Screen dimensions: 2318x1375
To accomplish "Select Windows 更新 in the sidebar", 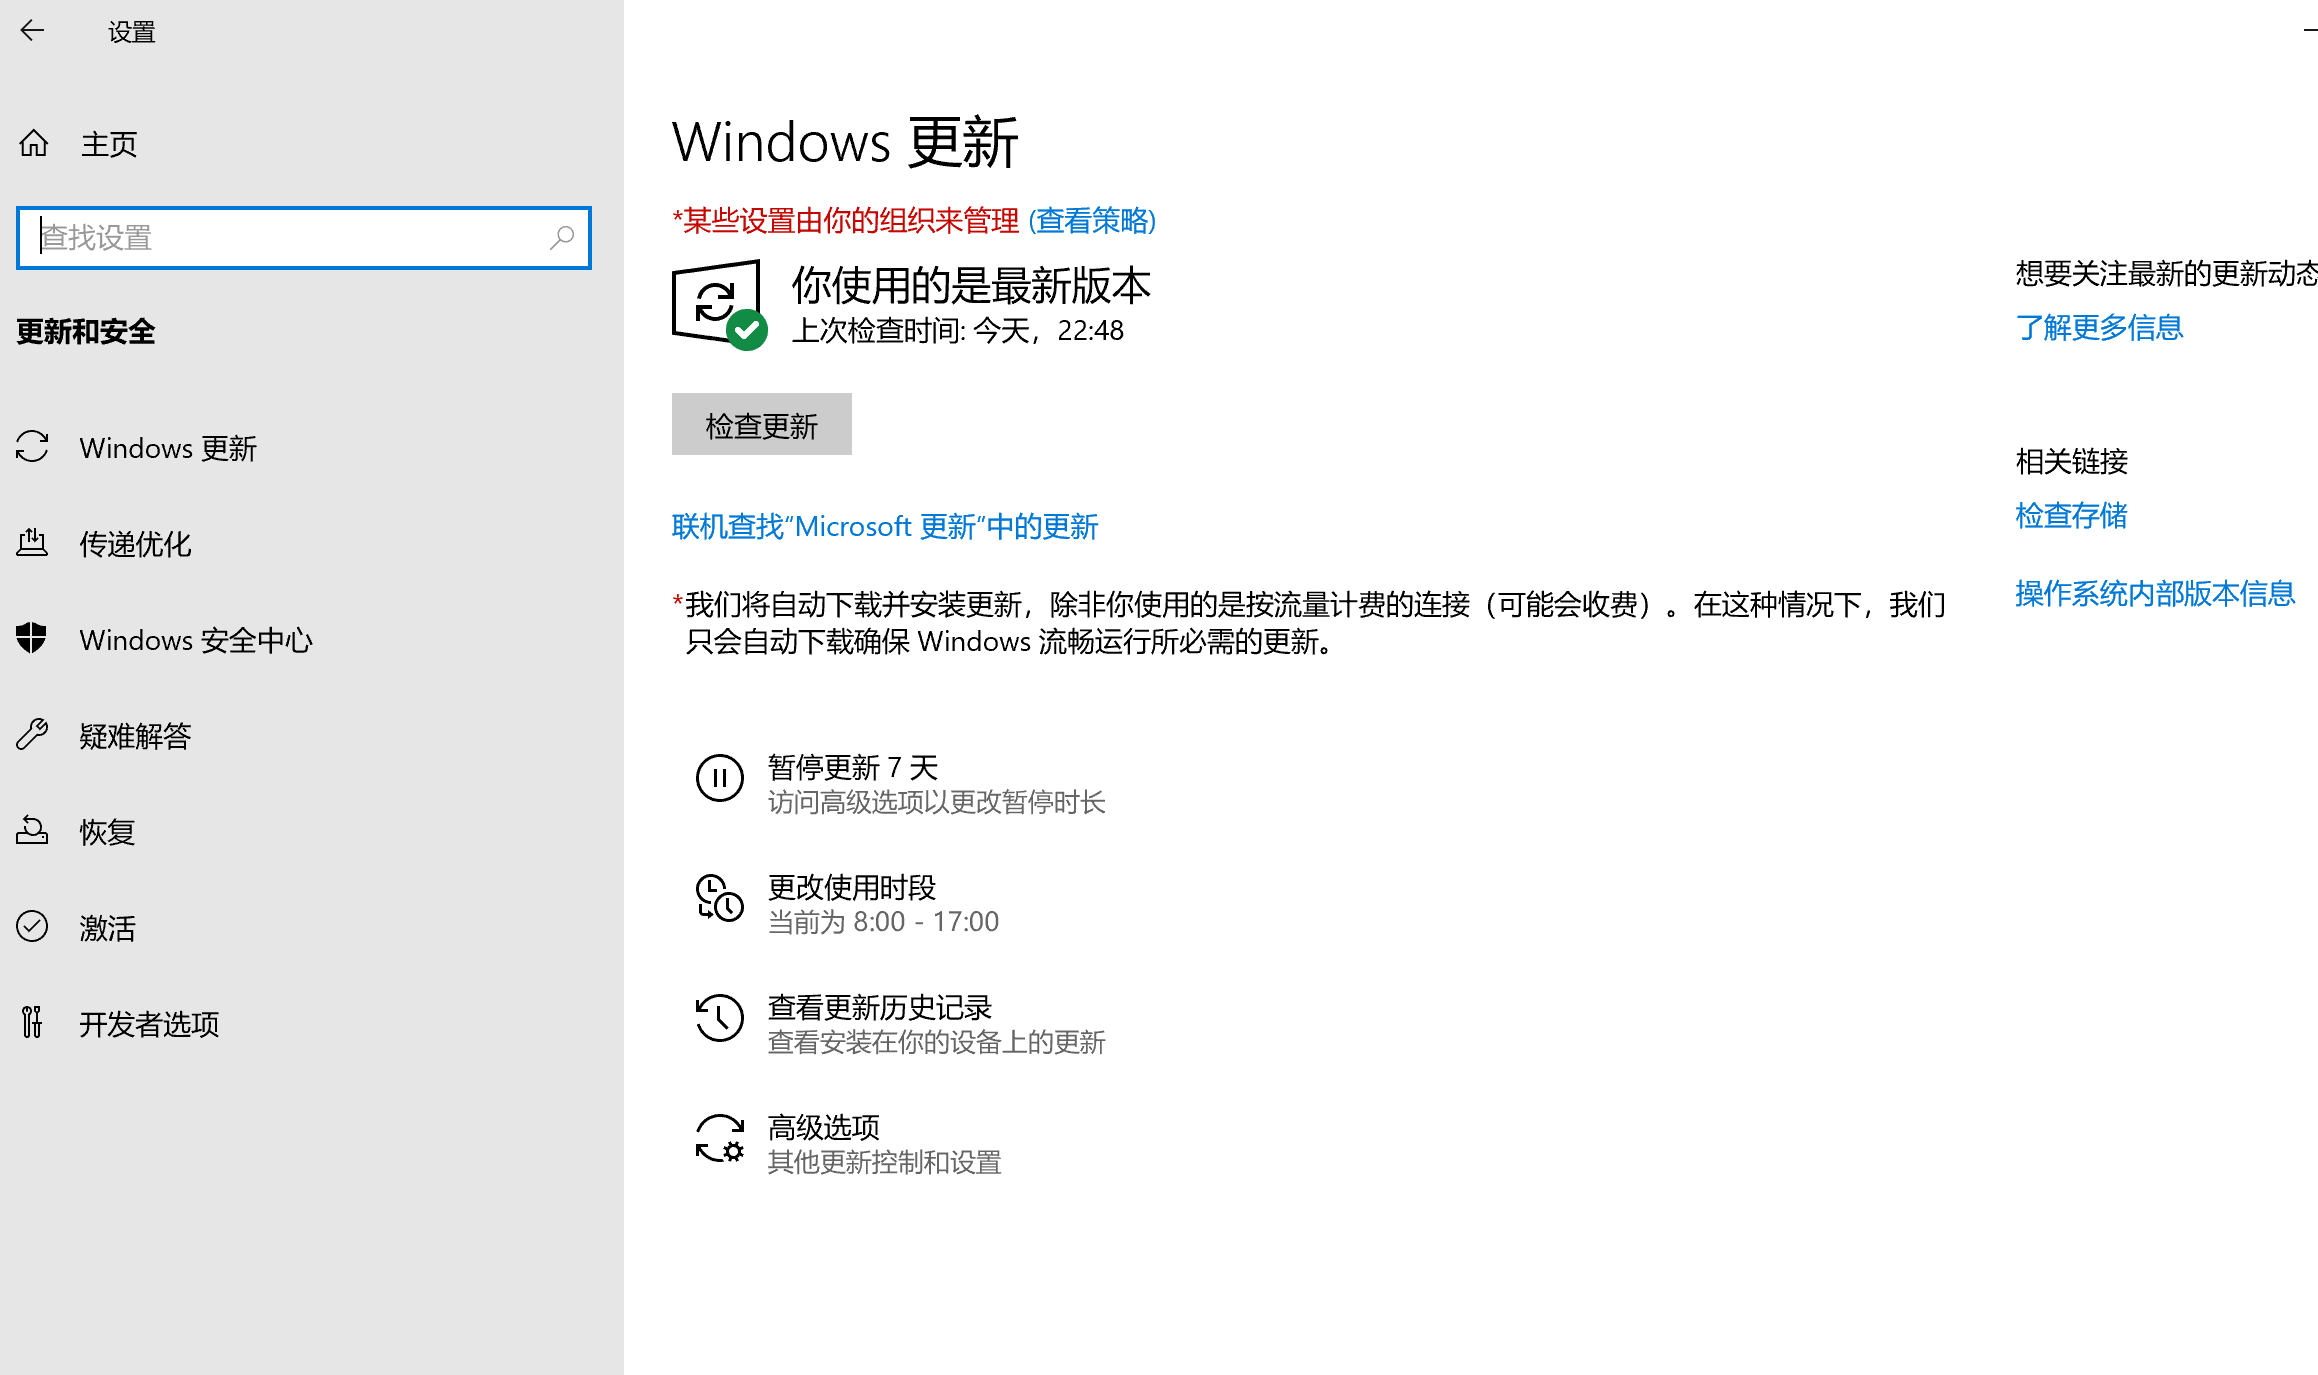I will 168,448.
